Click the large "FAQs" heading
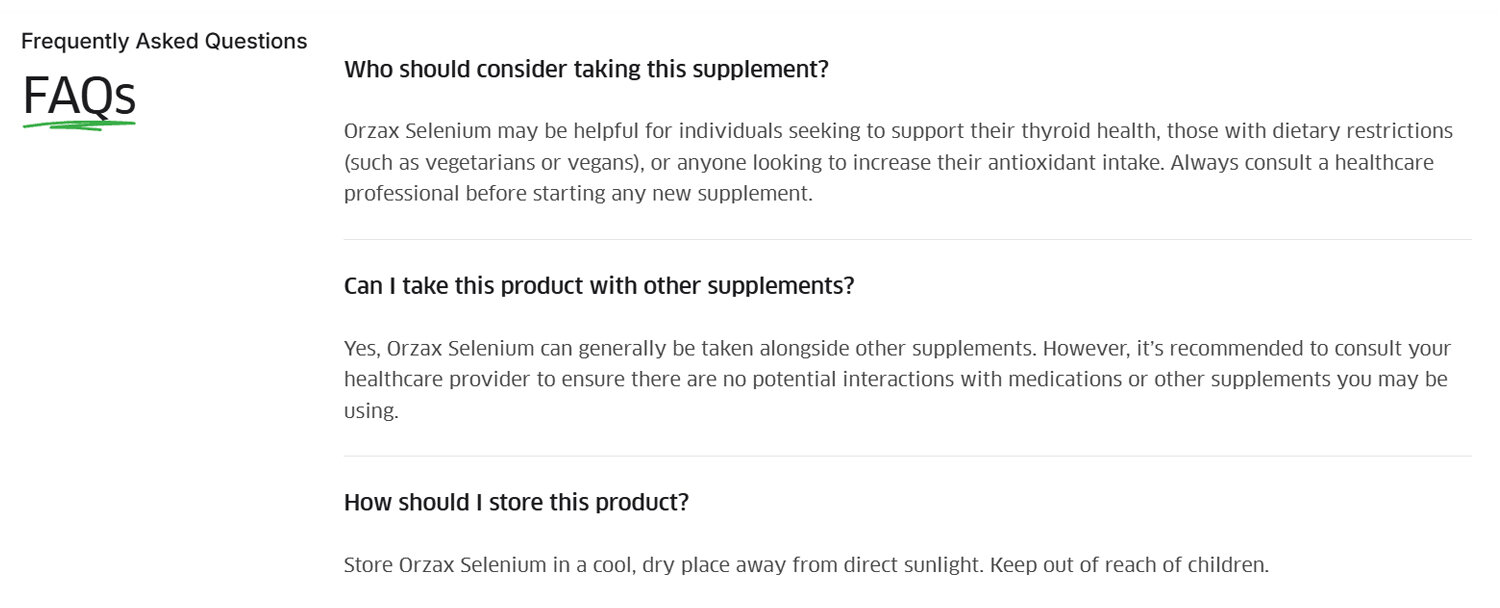Viewport: 1500px width, 608px height. tap(79, 96)
